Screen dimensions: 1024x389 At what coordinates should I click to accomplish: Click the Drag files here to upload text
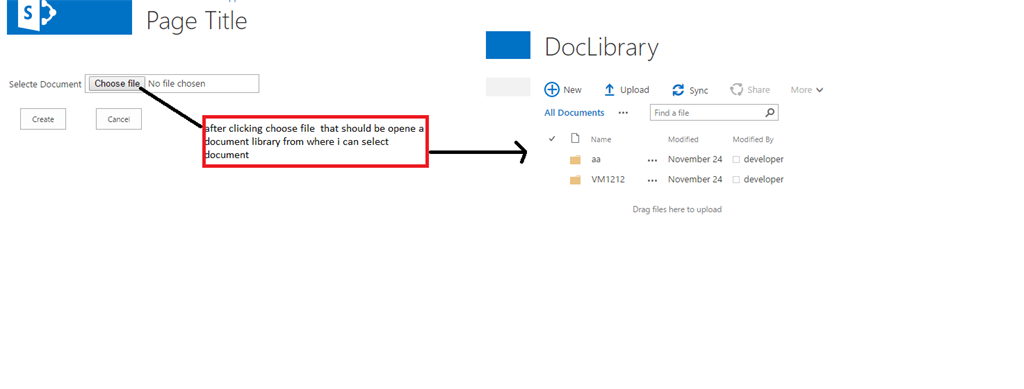point(677,210)
